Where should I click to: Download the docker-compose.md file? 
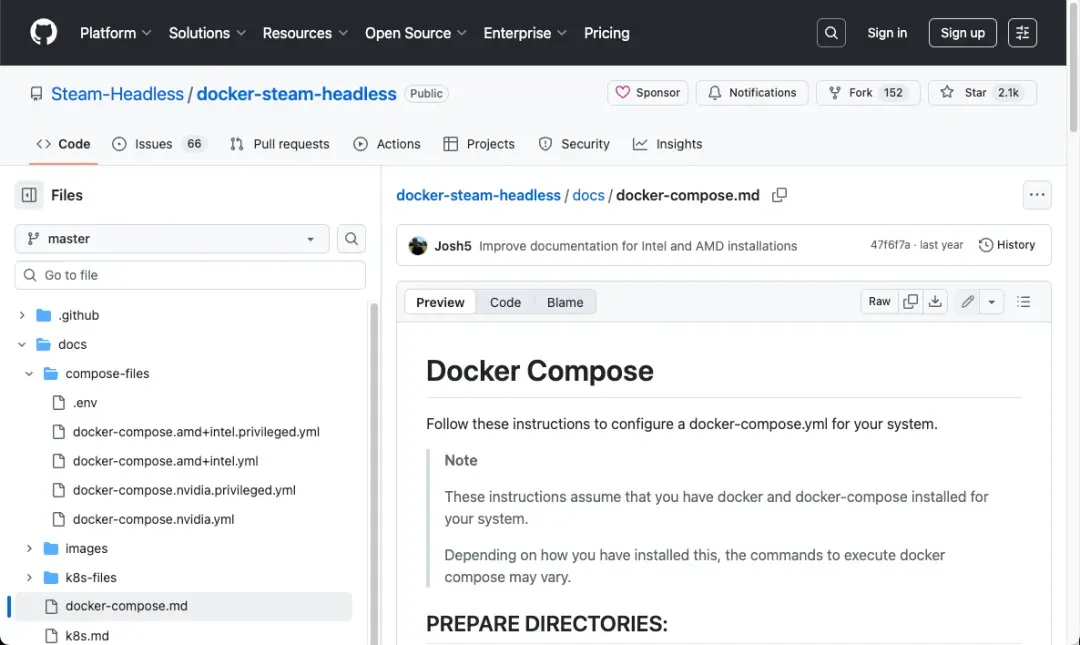[935, 301]
